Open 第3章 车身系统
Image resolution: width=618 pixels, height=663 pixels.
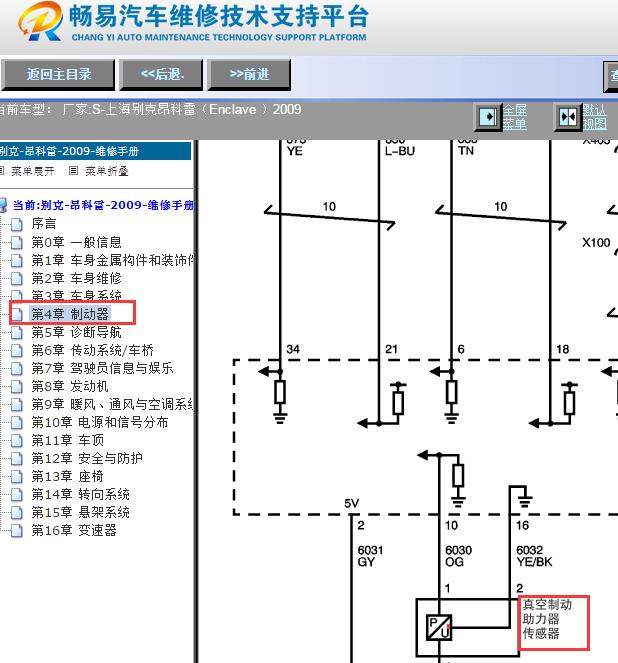coord(77,295)
